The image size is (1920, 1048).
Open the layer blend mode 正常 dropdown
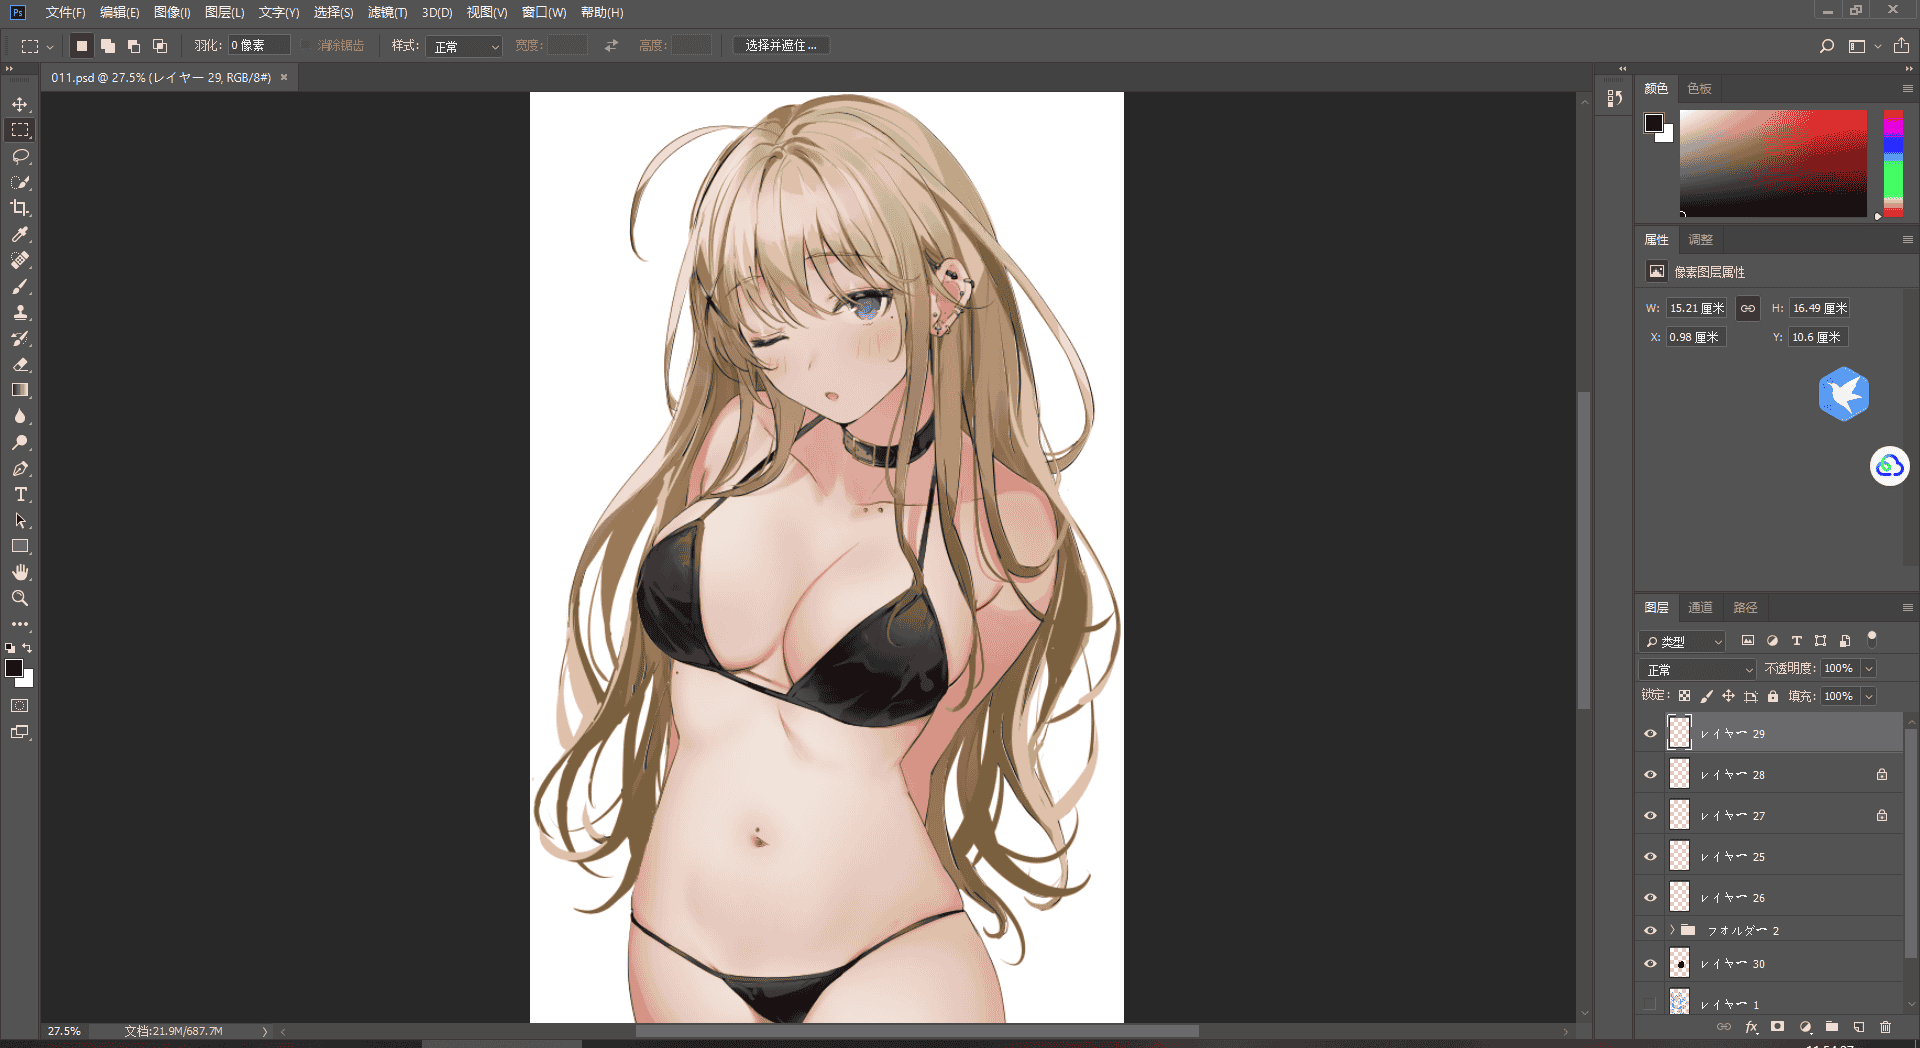tap(1698, 669)
